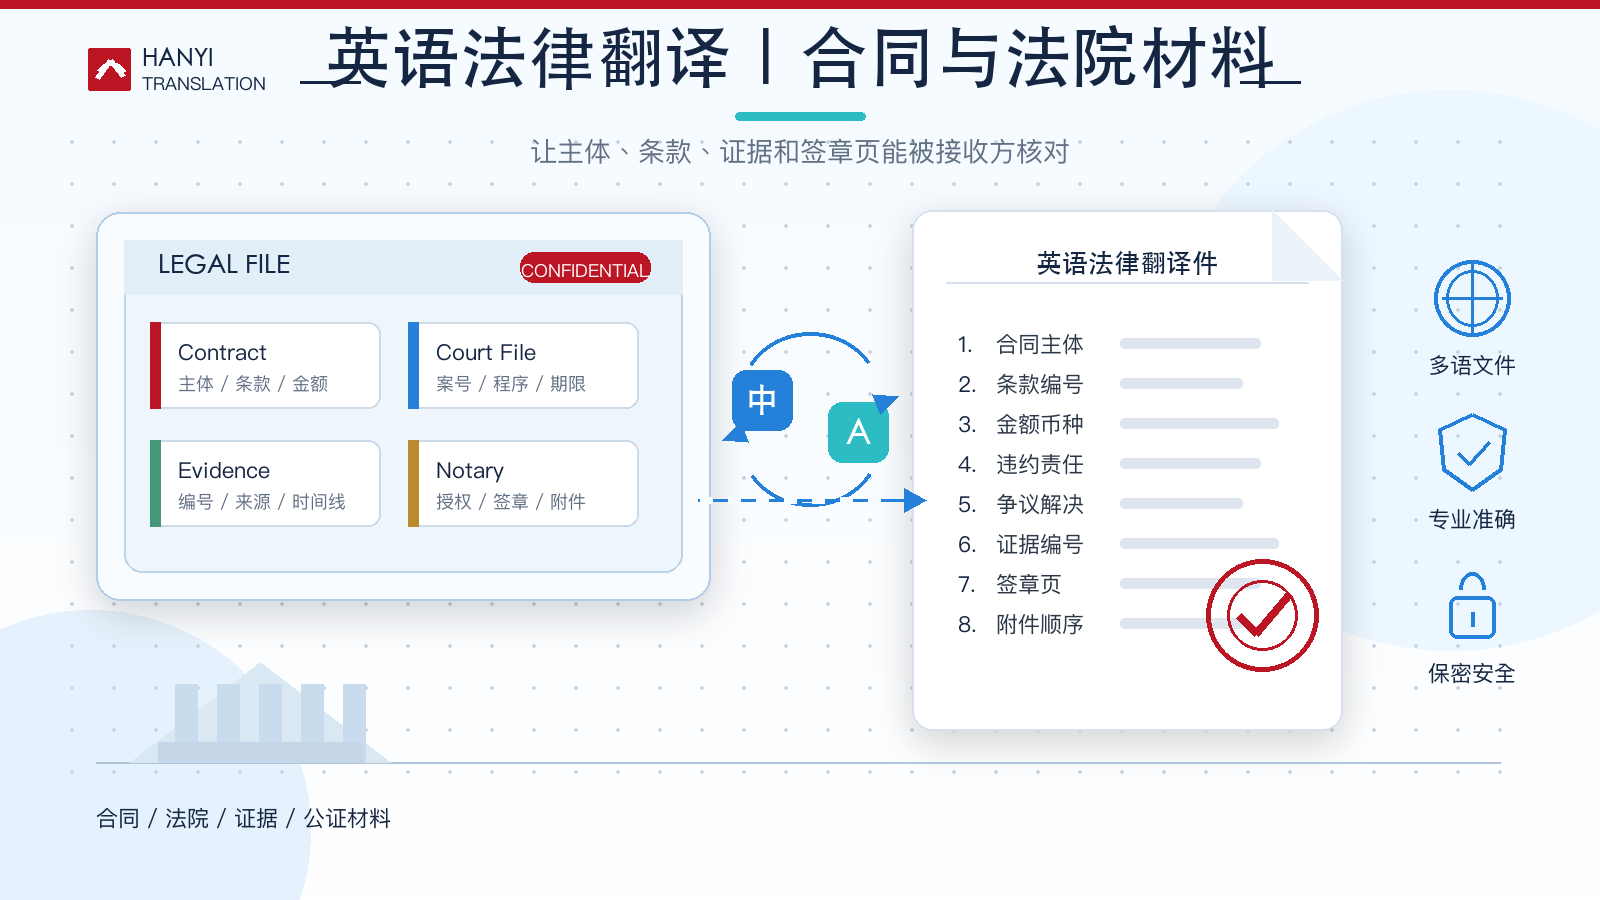The width and height of the screenshot is (1600, 900).
Task: Click the Notary subtext 授权 / 签章 / 附件
Action: [511, 502]
